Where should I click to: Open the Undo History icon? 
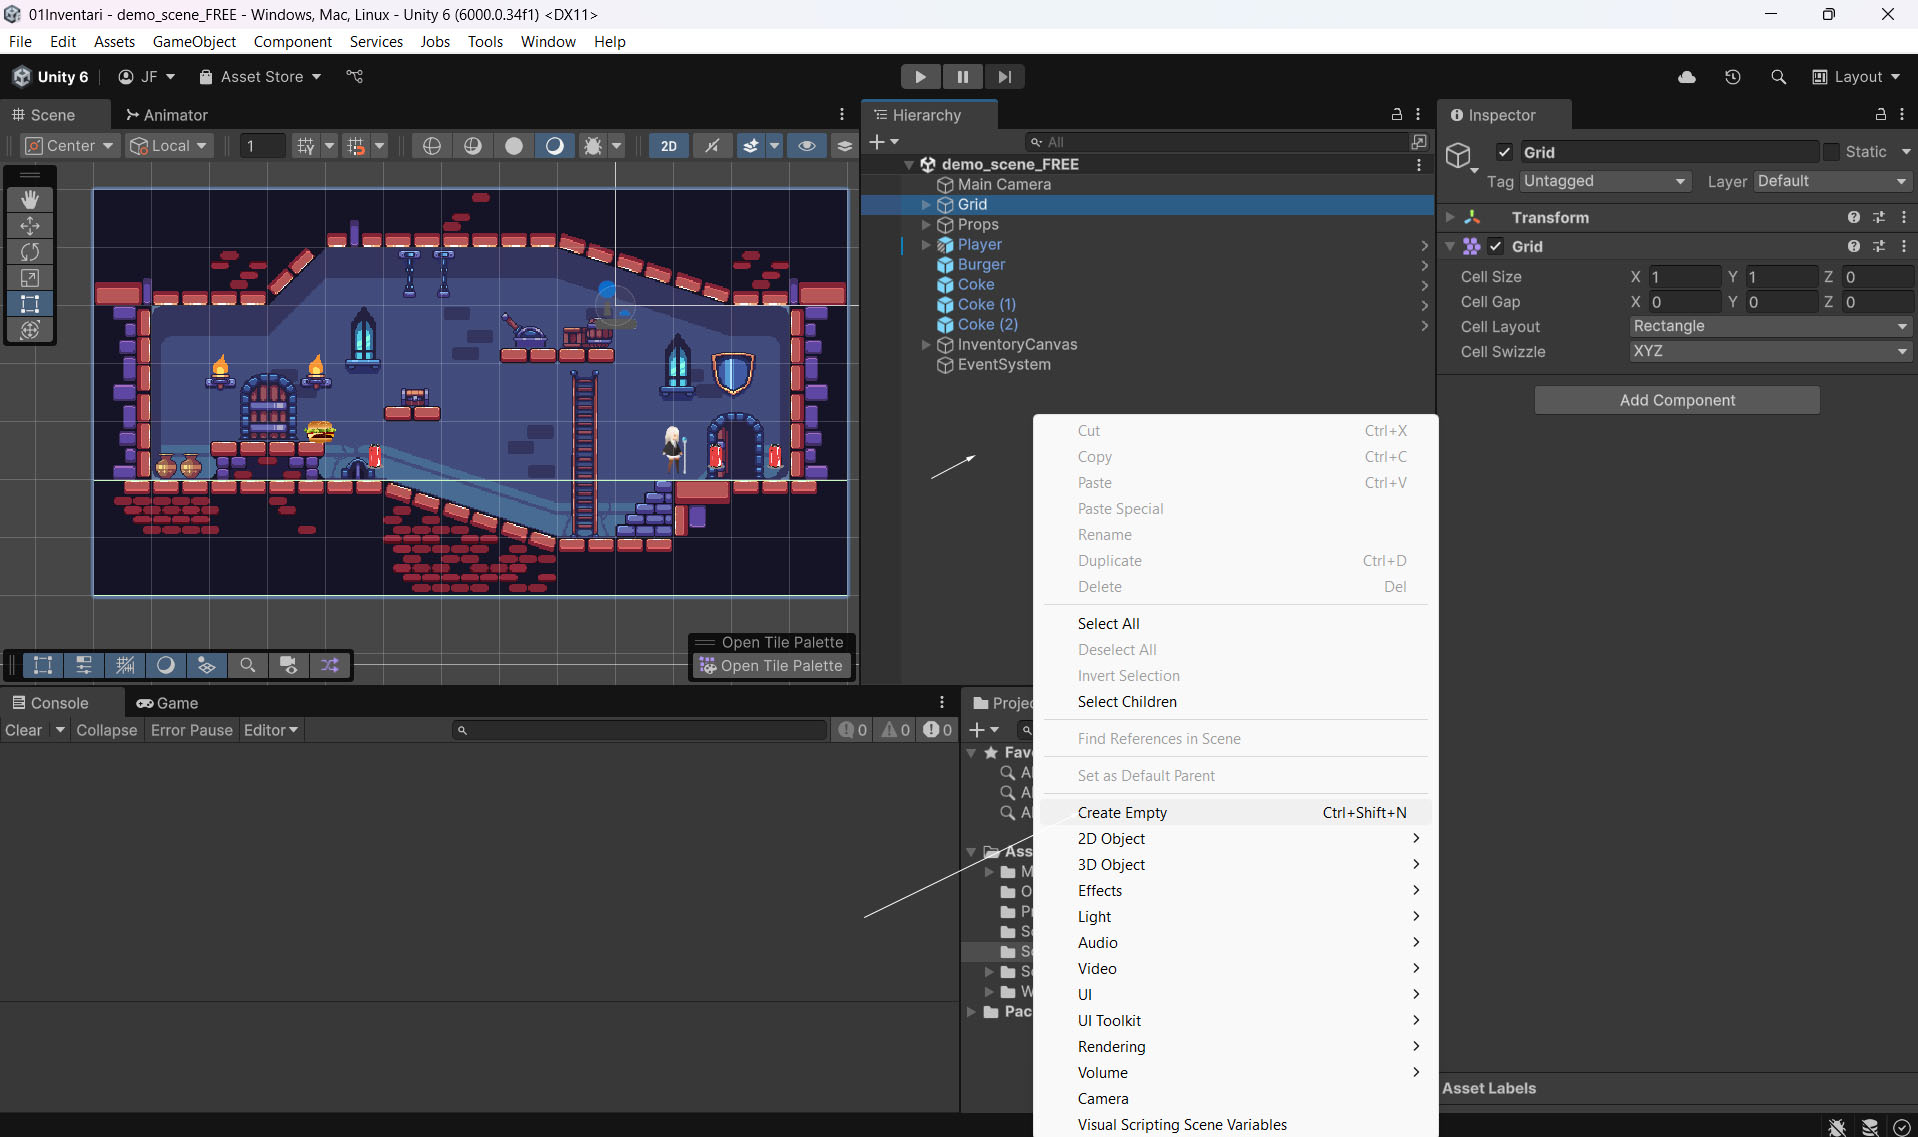pyautogui.click(x=1733, y=77)
